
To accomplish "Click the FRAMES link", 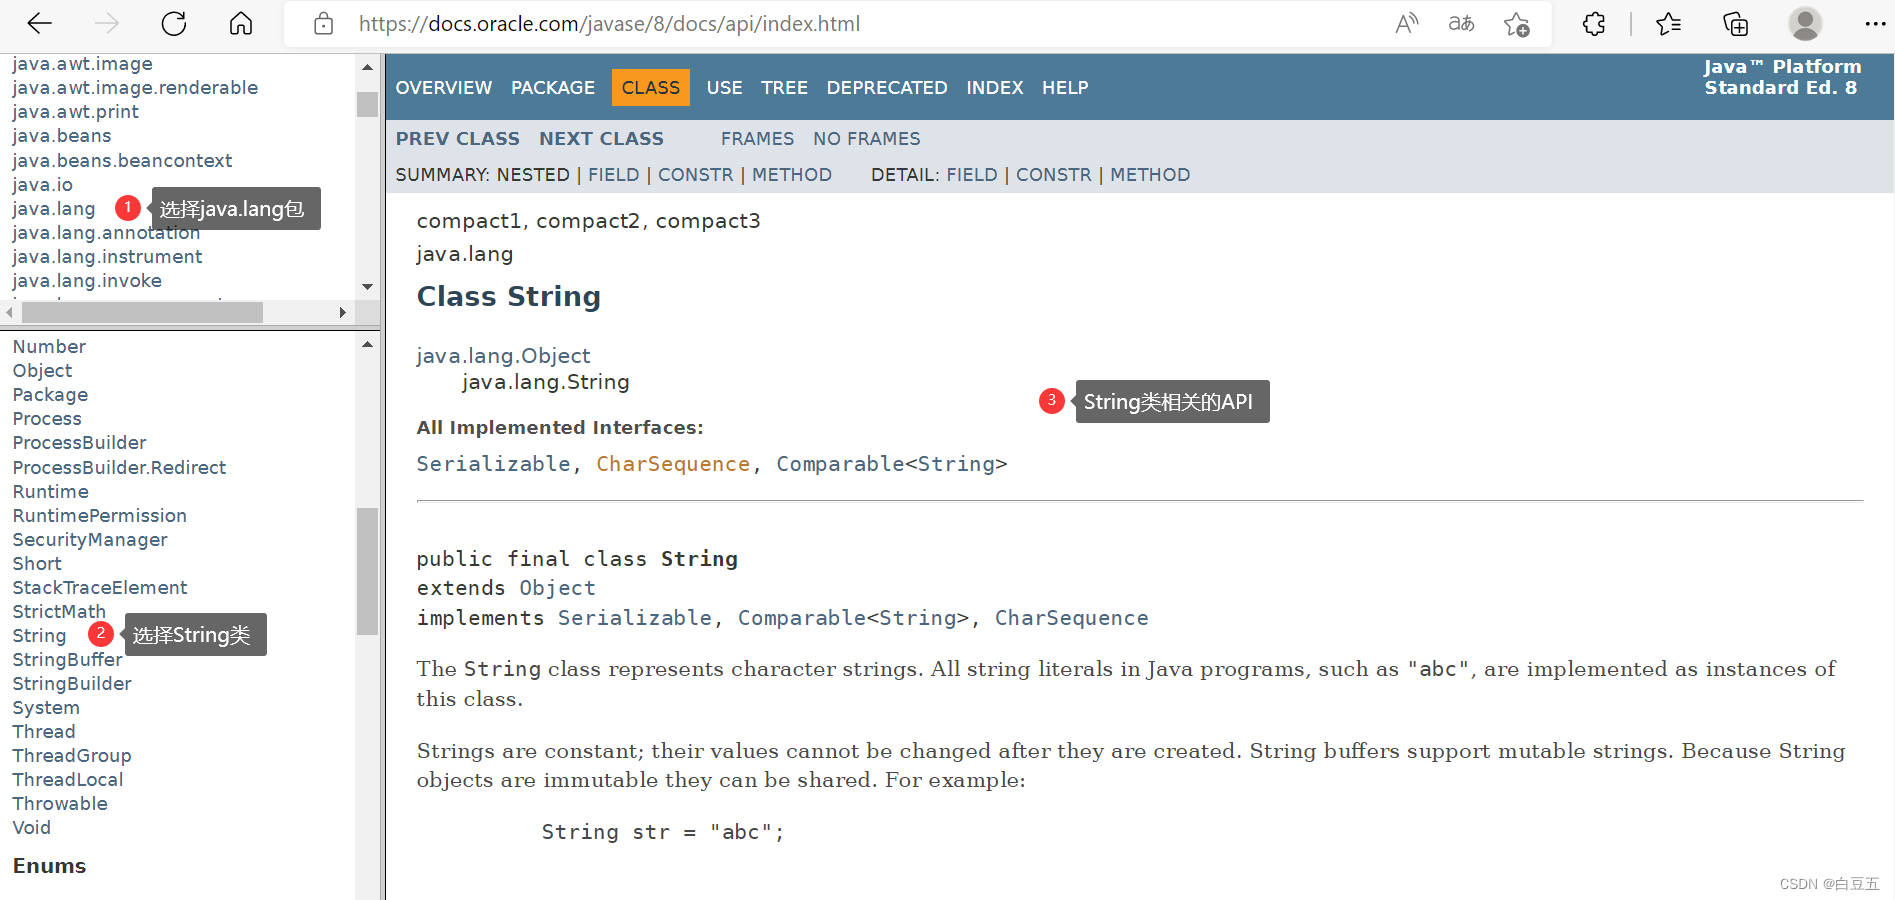I will tap(757, 139).
